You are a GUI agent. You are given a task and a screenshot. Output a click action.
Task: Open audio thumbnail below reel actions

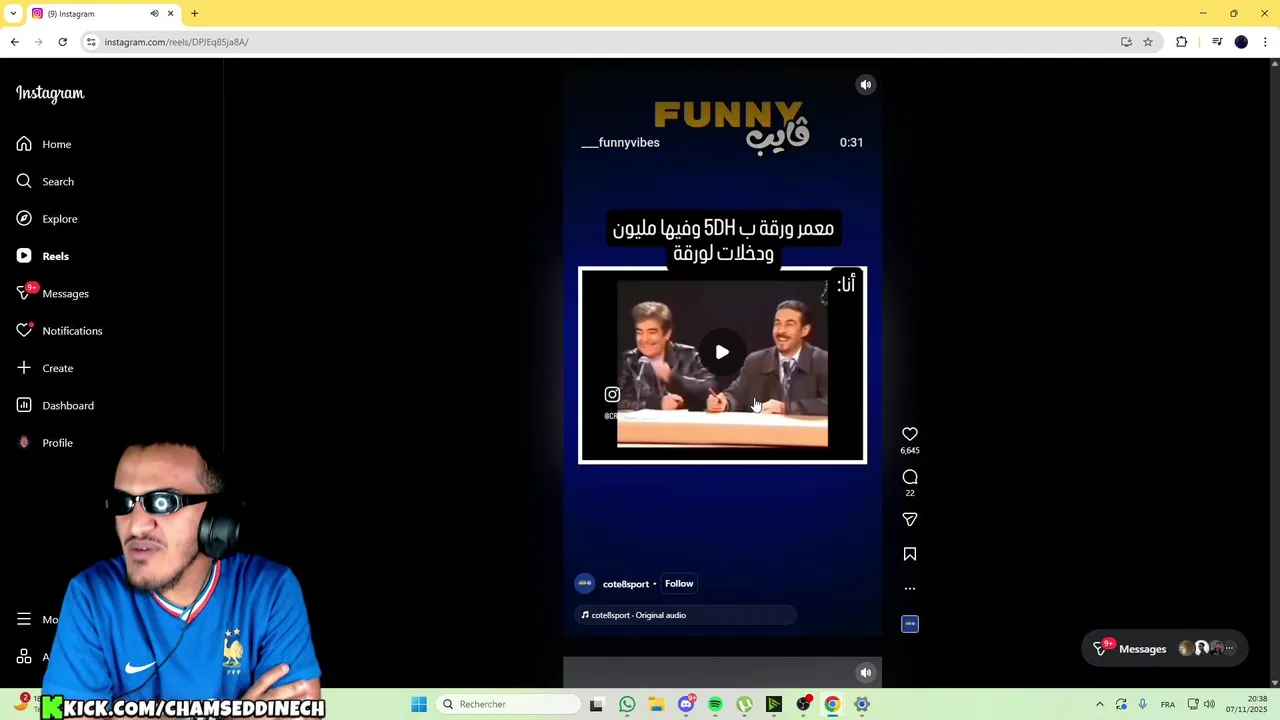pos(910,624)
